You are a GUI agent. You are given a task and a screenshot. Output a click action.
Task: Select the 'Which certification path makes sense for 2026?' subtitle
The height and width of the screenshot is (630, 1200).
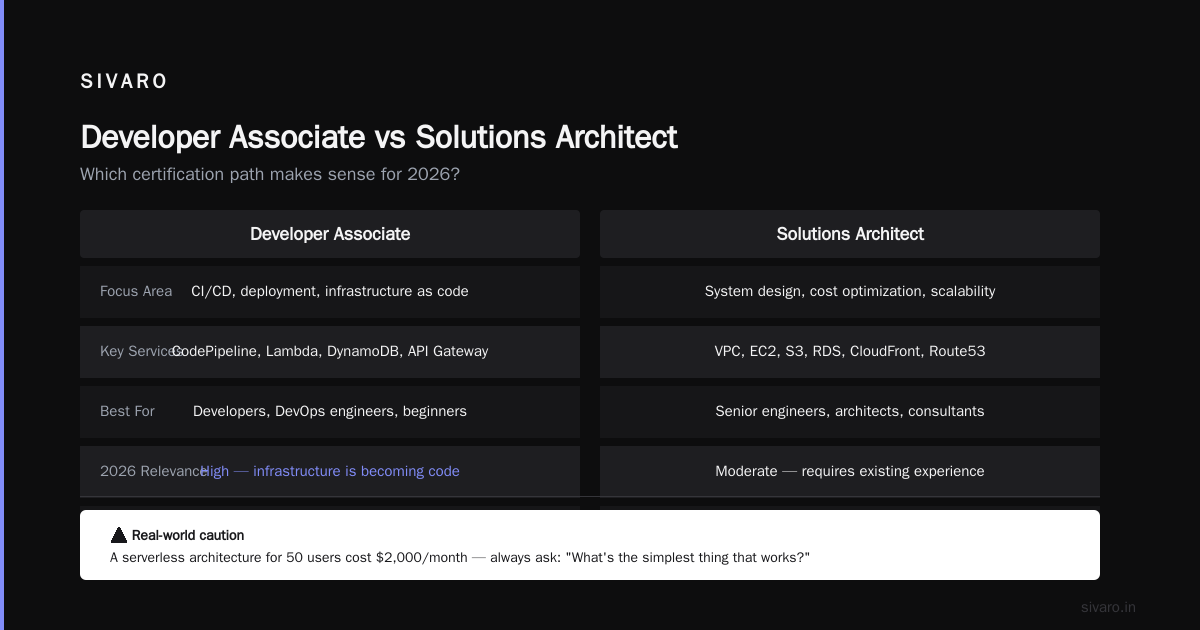click(x=270, y=174)
